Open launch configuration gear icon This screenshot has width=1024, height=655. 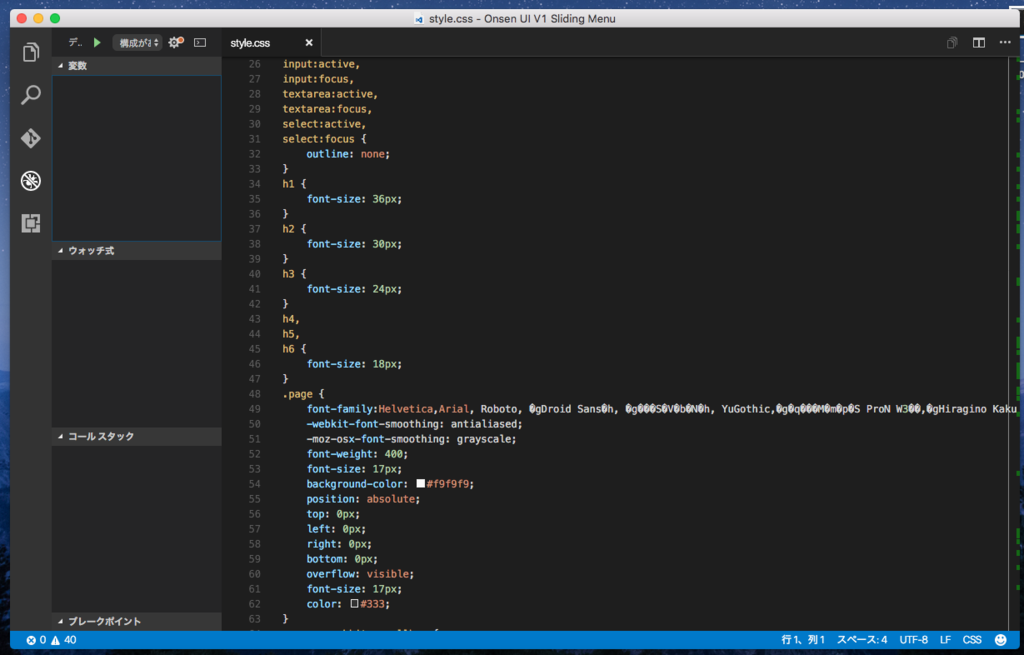tap(175, 42)
